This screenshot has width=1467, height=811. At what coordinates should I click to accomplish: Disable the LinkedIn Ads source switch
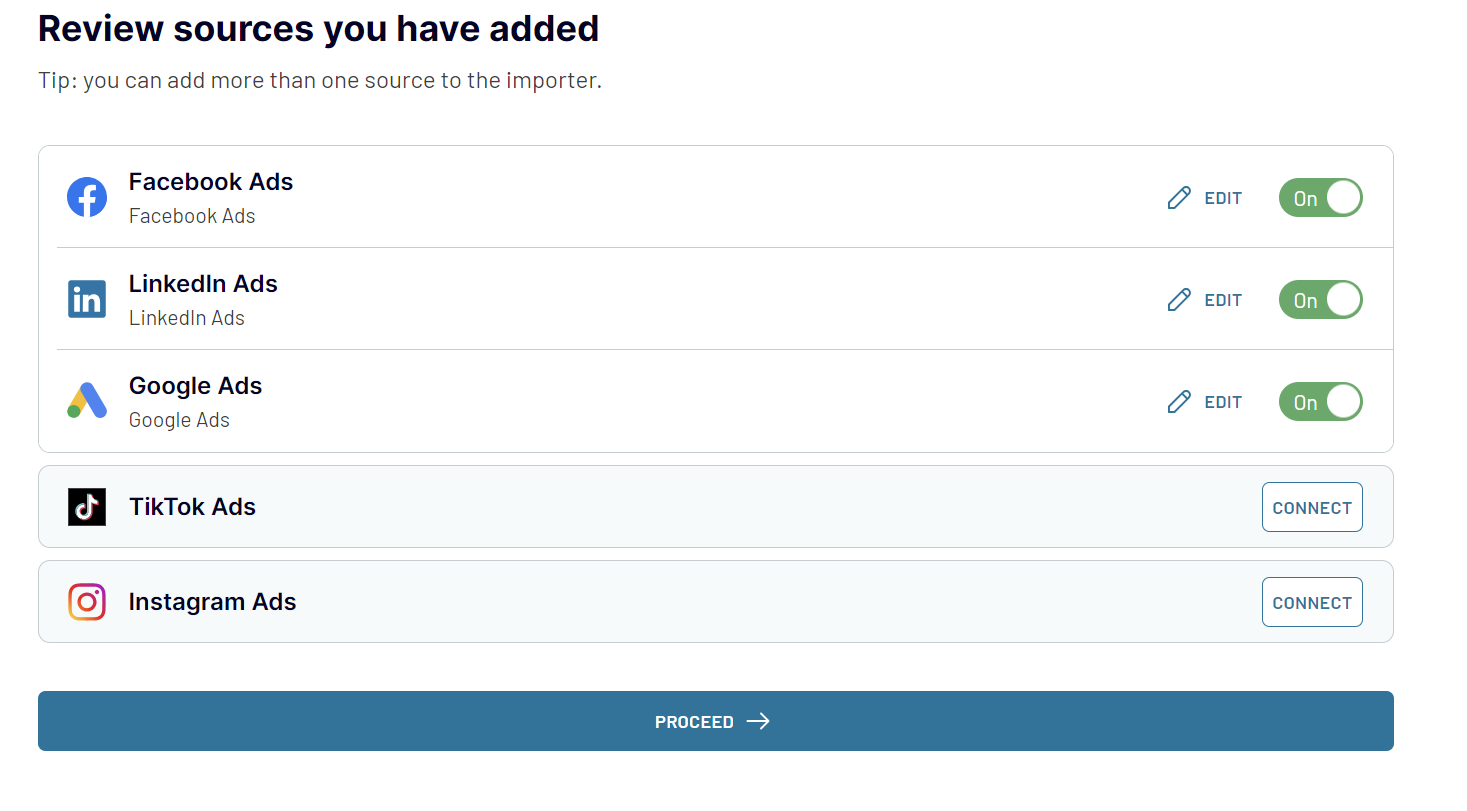point(1320,300)
